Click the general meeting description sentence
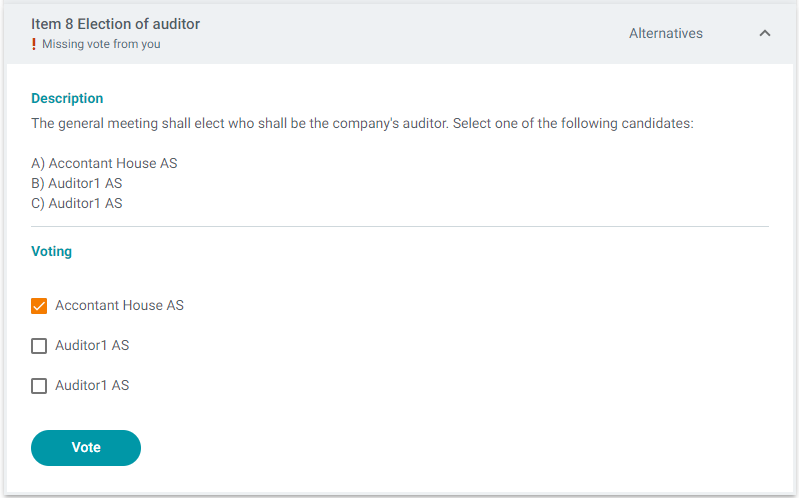Viewport: 799px width, 498px height. tap(362, 123)
